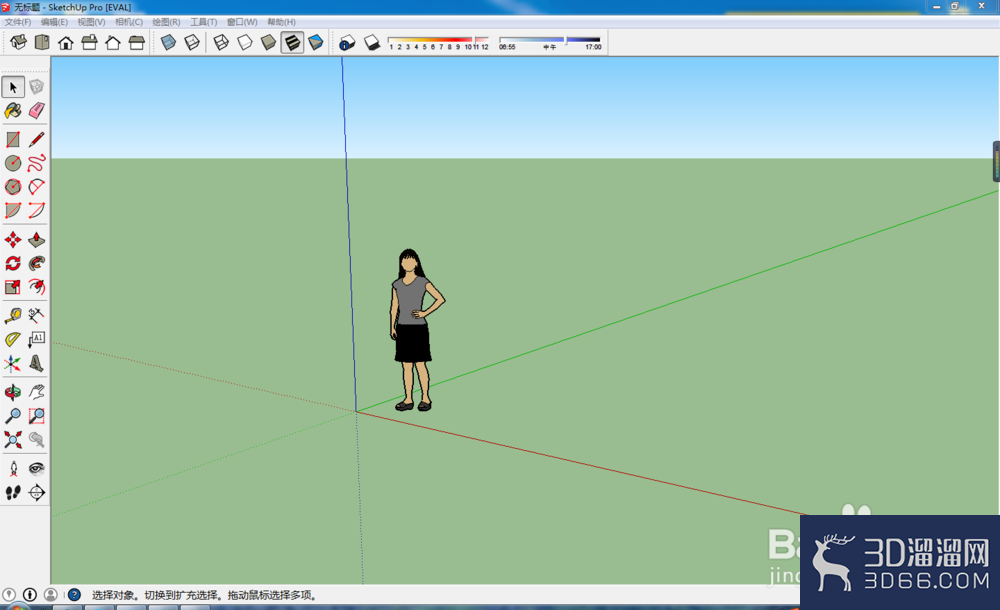
Task: Adjust the shadow month slider
Action: [438, 40]
